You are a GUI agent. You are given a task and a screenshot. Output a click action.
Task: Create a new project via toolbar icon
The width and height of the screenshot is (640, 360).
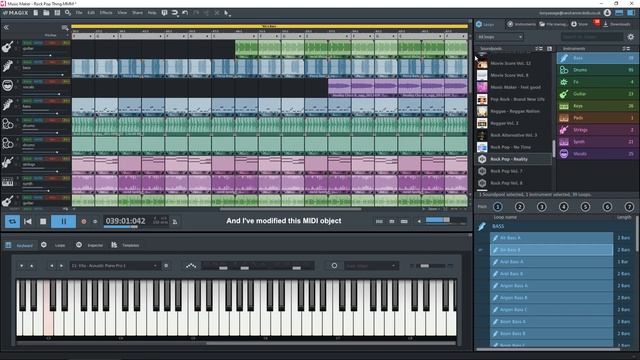(36, 13)
